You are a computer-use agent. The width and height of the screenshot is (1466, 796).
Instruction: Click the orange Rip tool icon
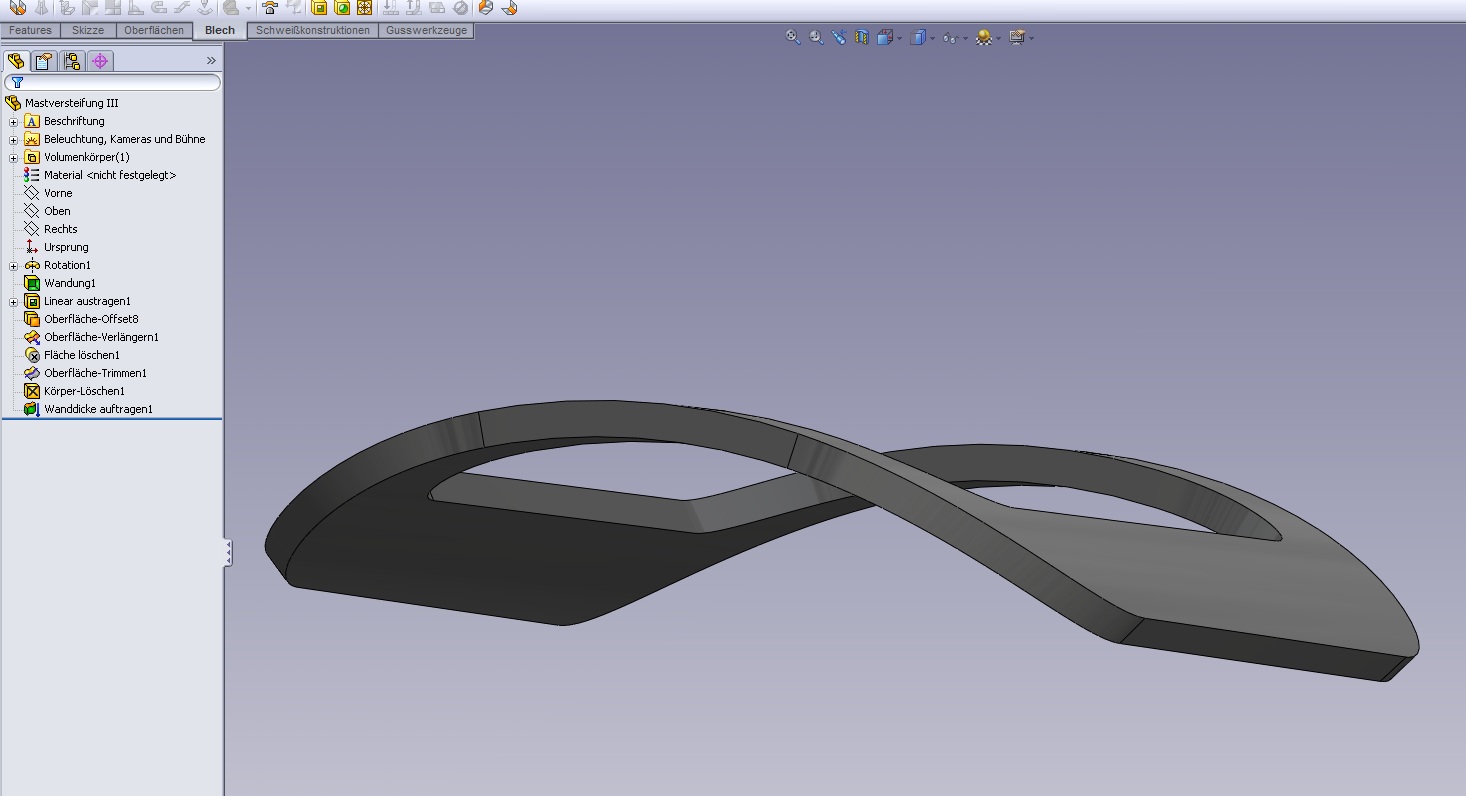[485, 7]
